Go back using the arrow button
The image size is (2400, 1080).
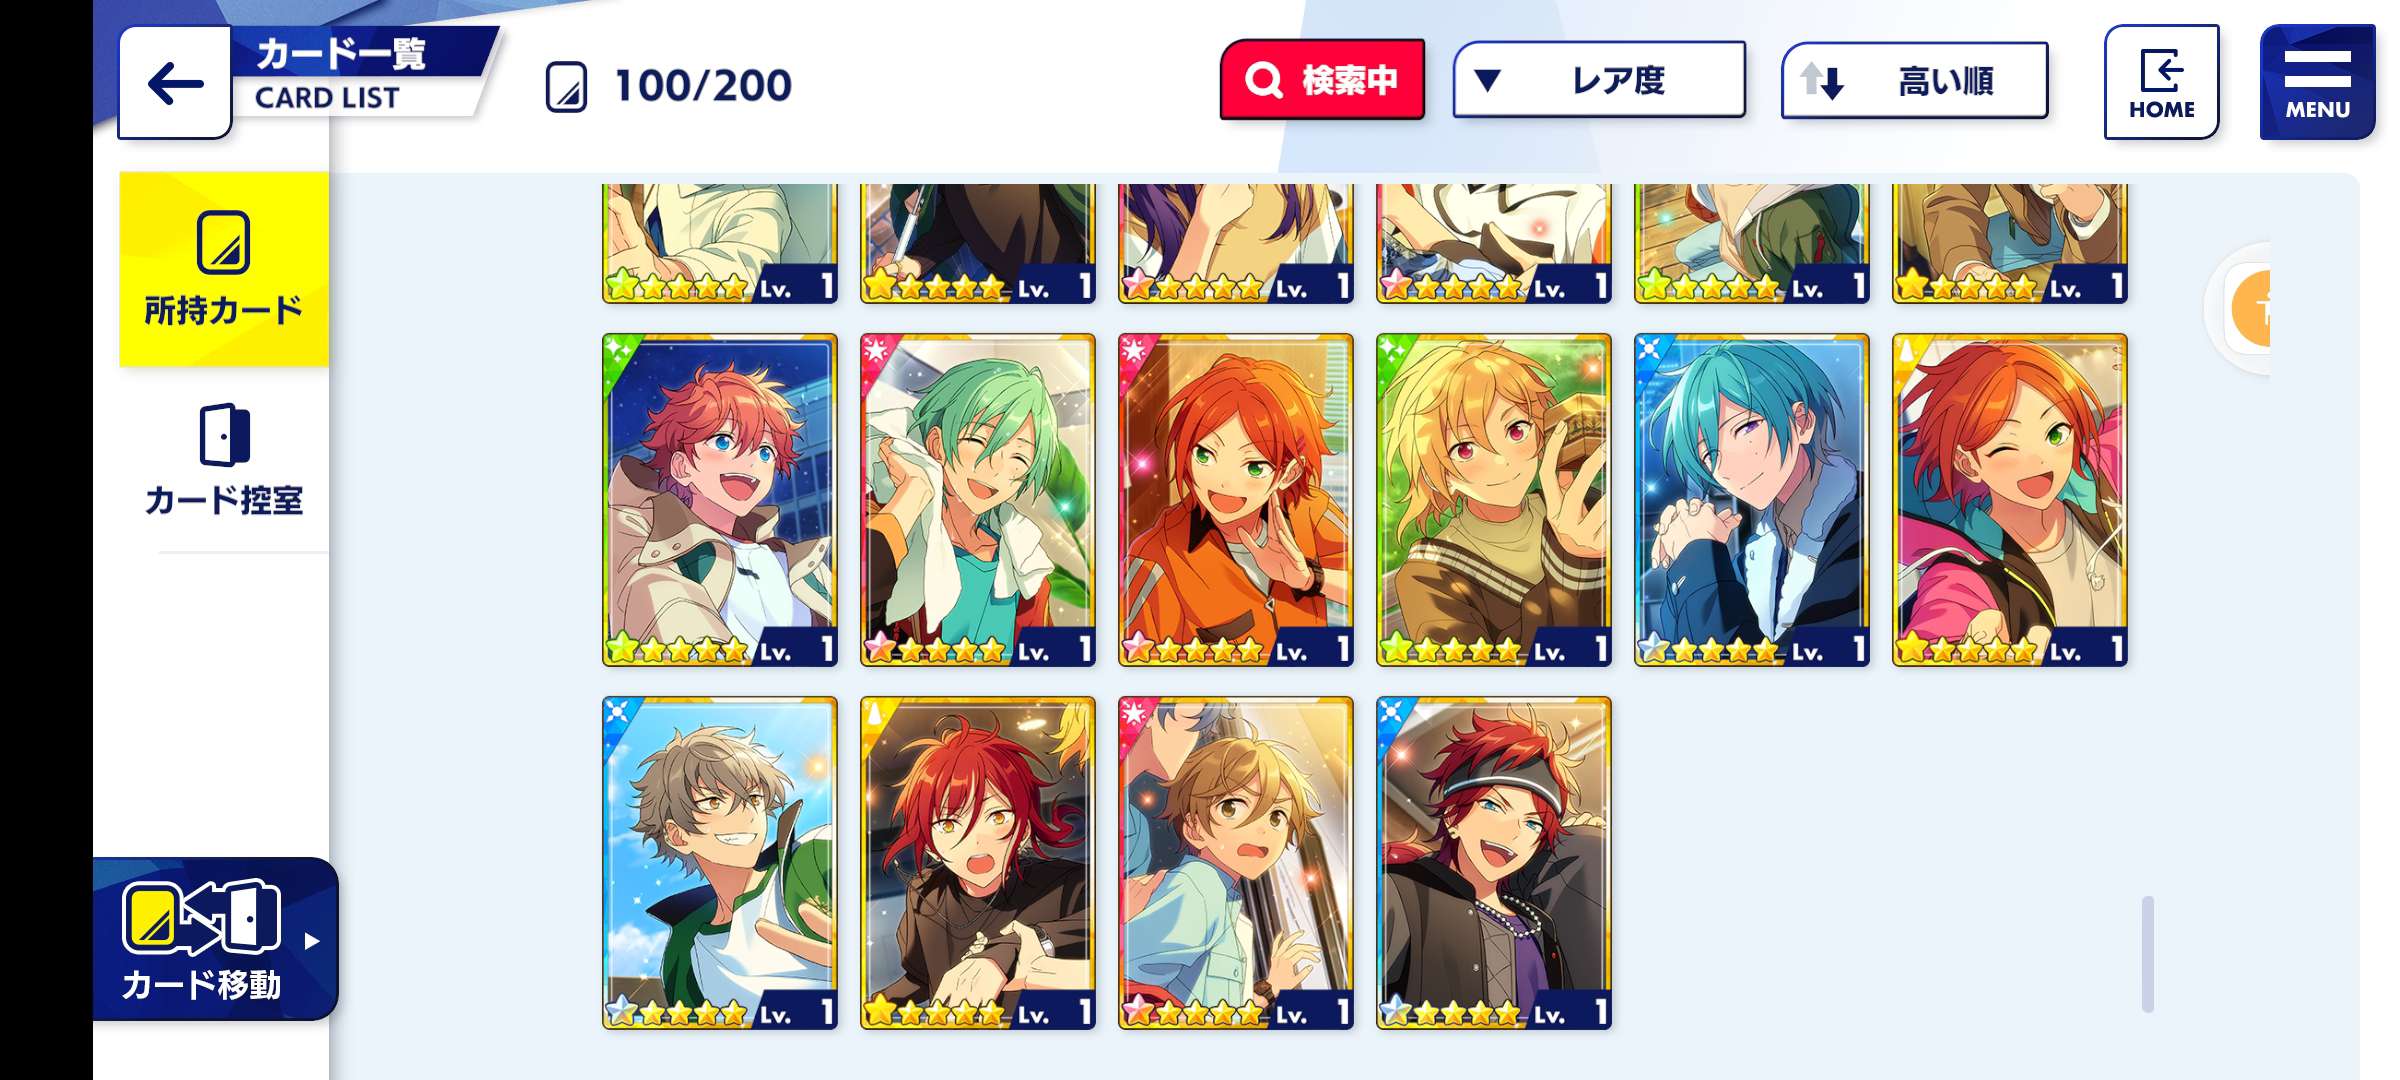click(x=175, y=83)
